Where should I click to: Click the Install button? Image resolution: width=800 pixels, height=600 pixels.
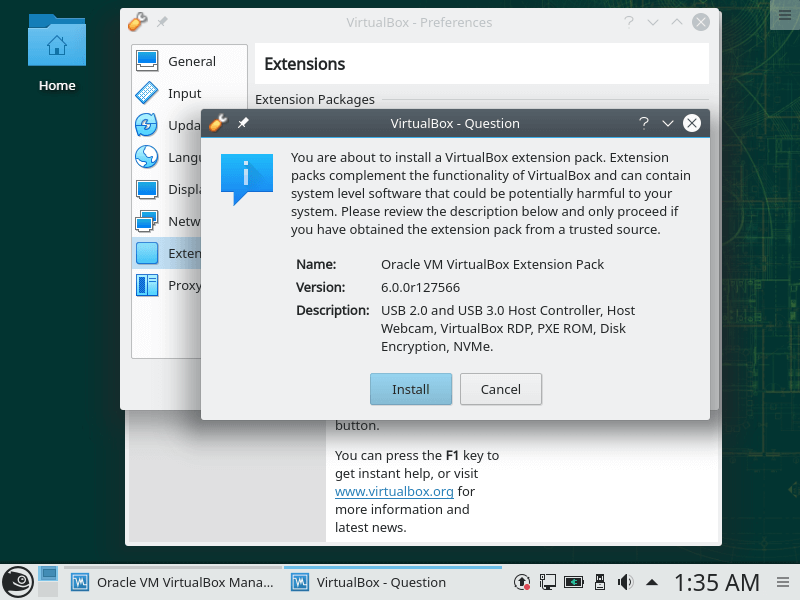[411, 389]
